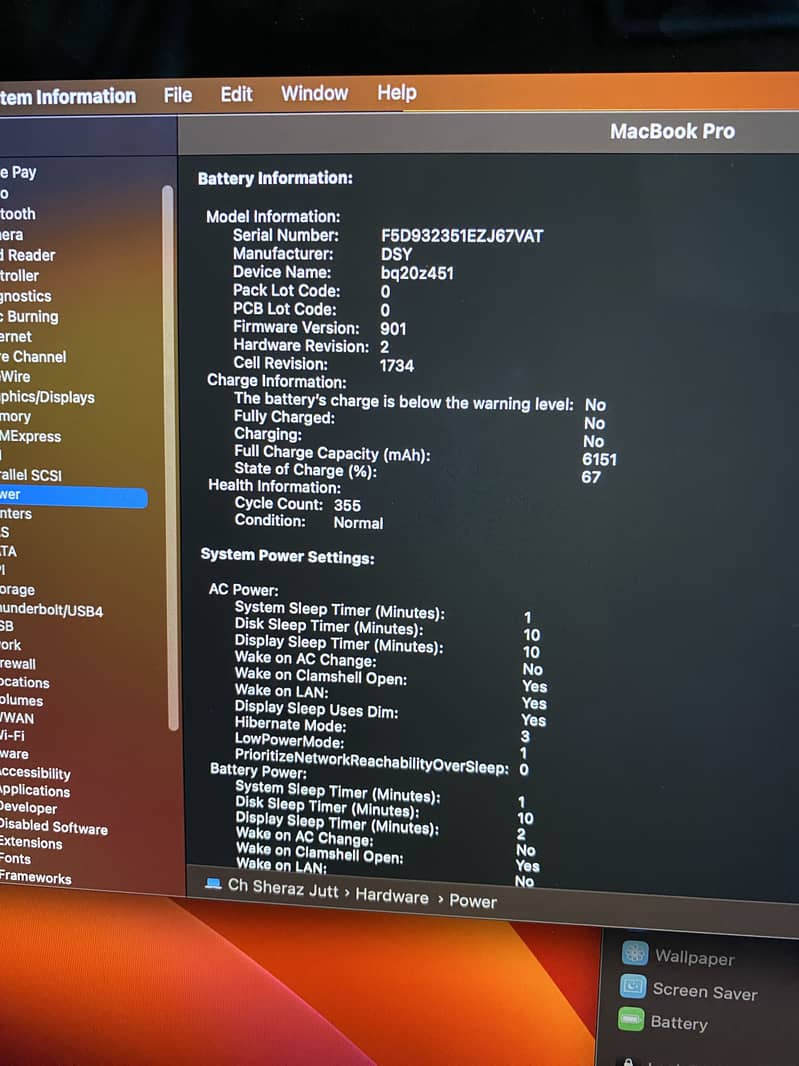Select Thunderbolt/USB4 in the sidebar
This screenshot has height=1066, width=799.
click(x=52, y=610)
